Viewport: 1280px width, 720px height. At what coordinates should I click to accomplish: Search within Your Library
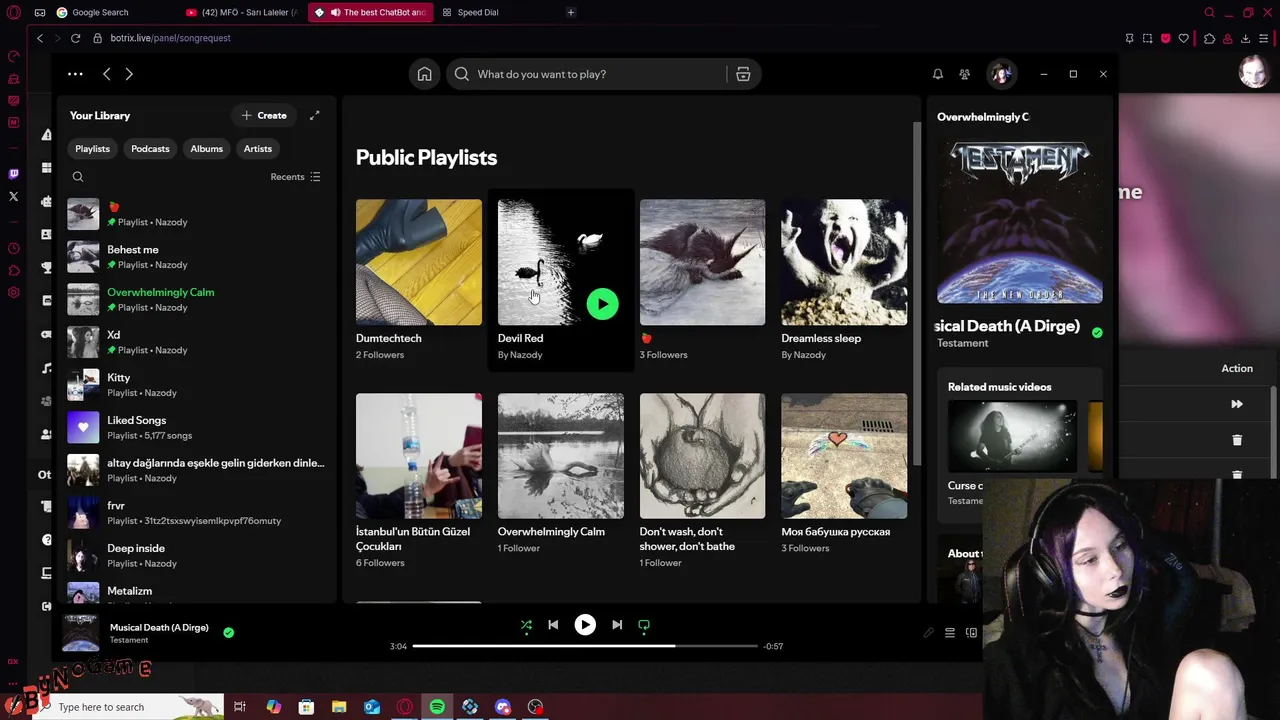[78, 177]
